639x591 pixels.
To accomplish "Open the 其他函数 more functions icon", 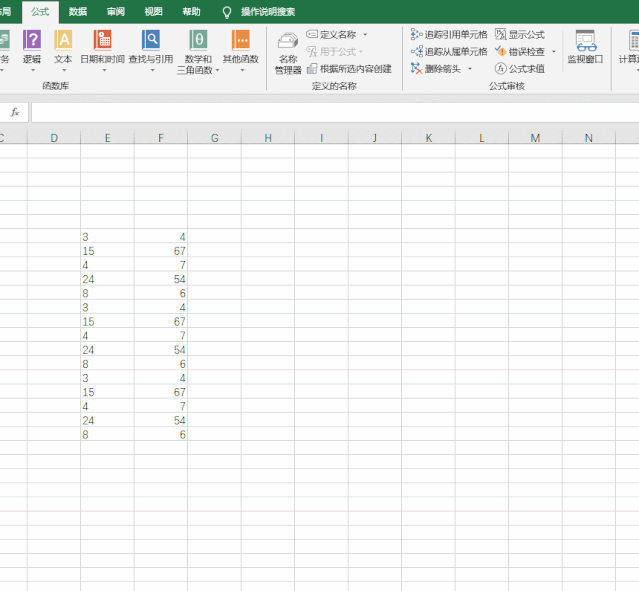I will (x=241, y=40).
